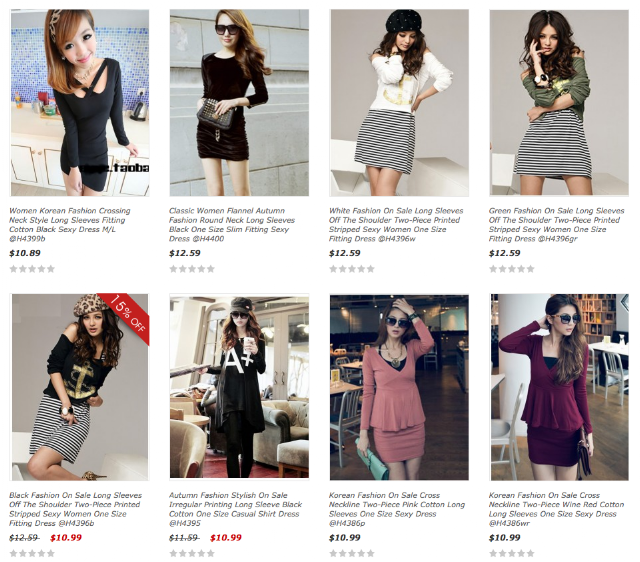
Task: Click the $10.99 sale price of @H4396b
Action: click(x=66, y=538)
